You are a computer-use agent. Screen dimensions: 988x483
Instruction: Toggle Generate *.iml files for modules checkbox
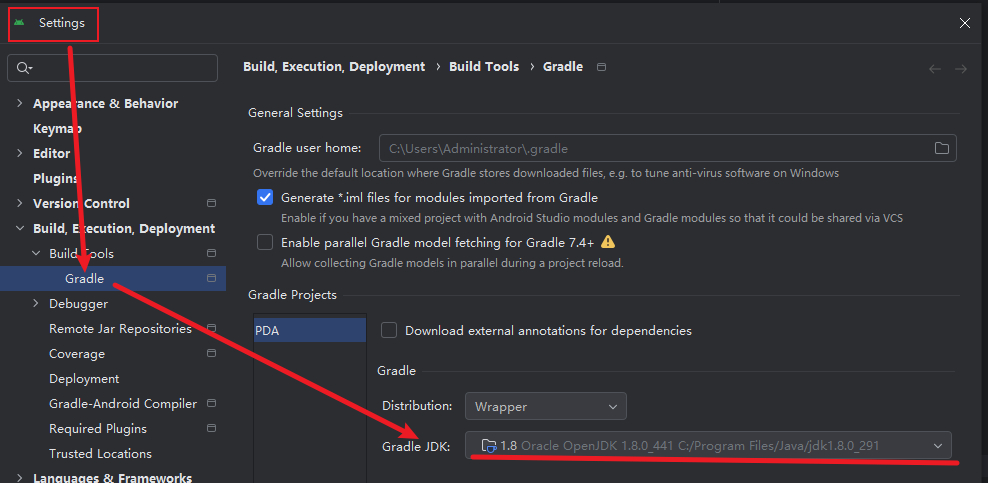pos(265,197)
